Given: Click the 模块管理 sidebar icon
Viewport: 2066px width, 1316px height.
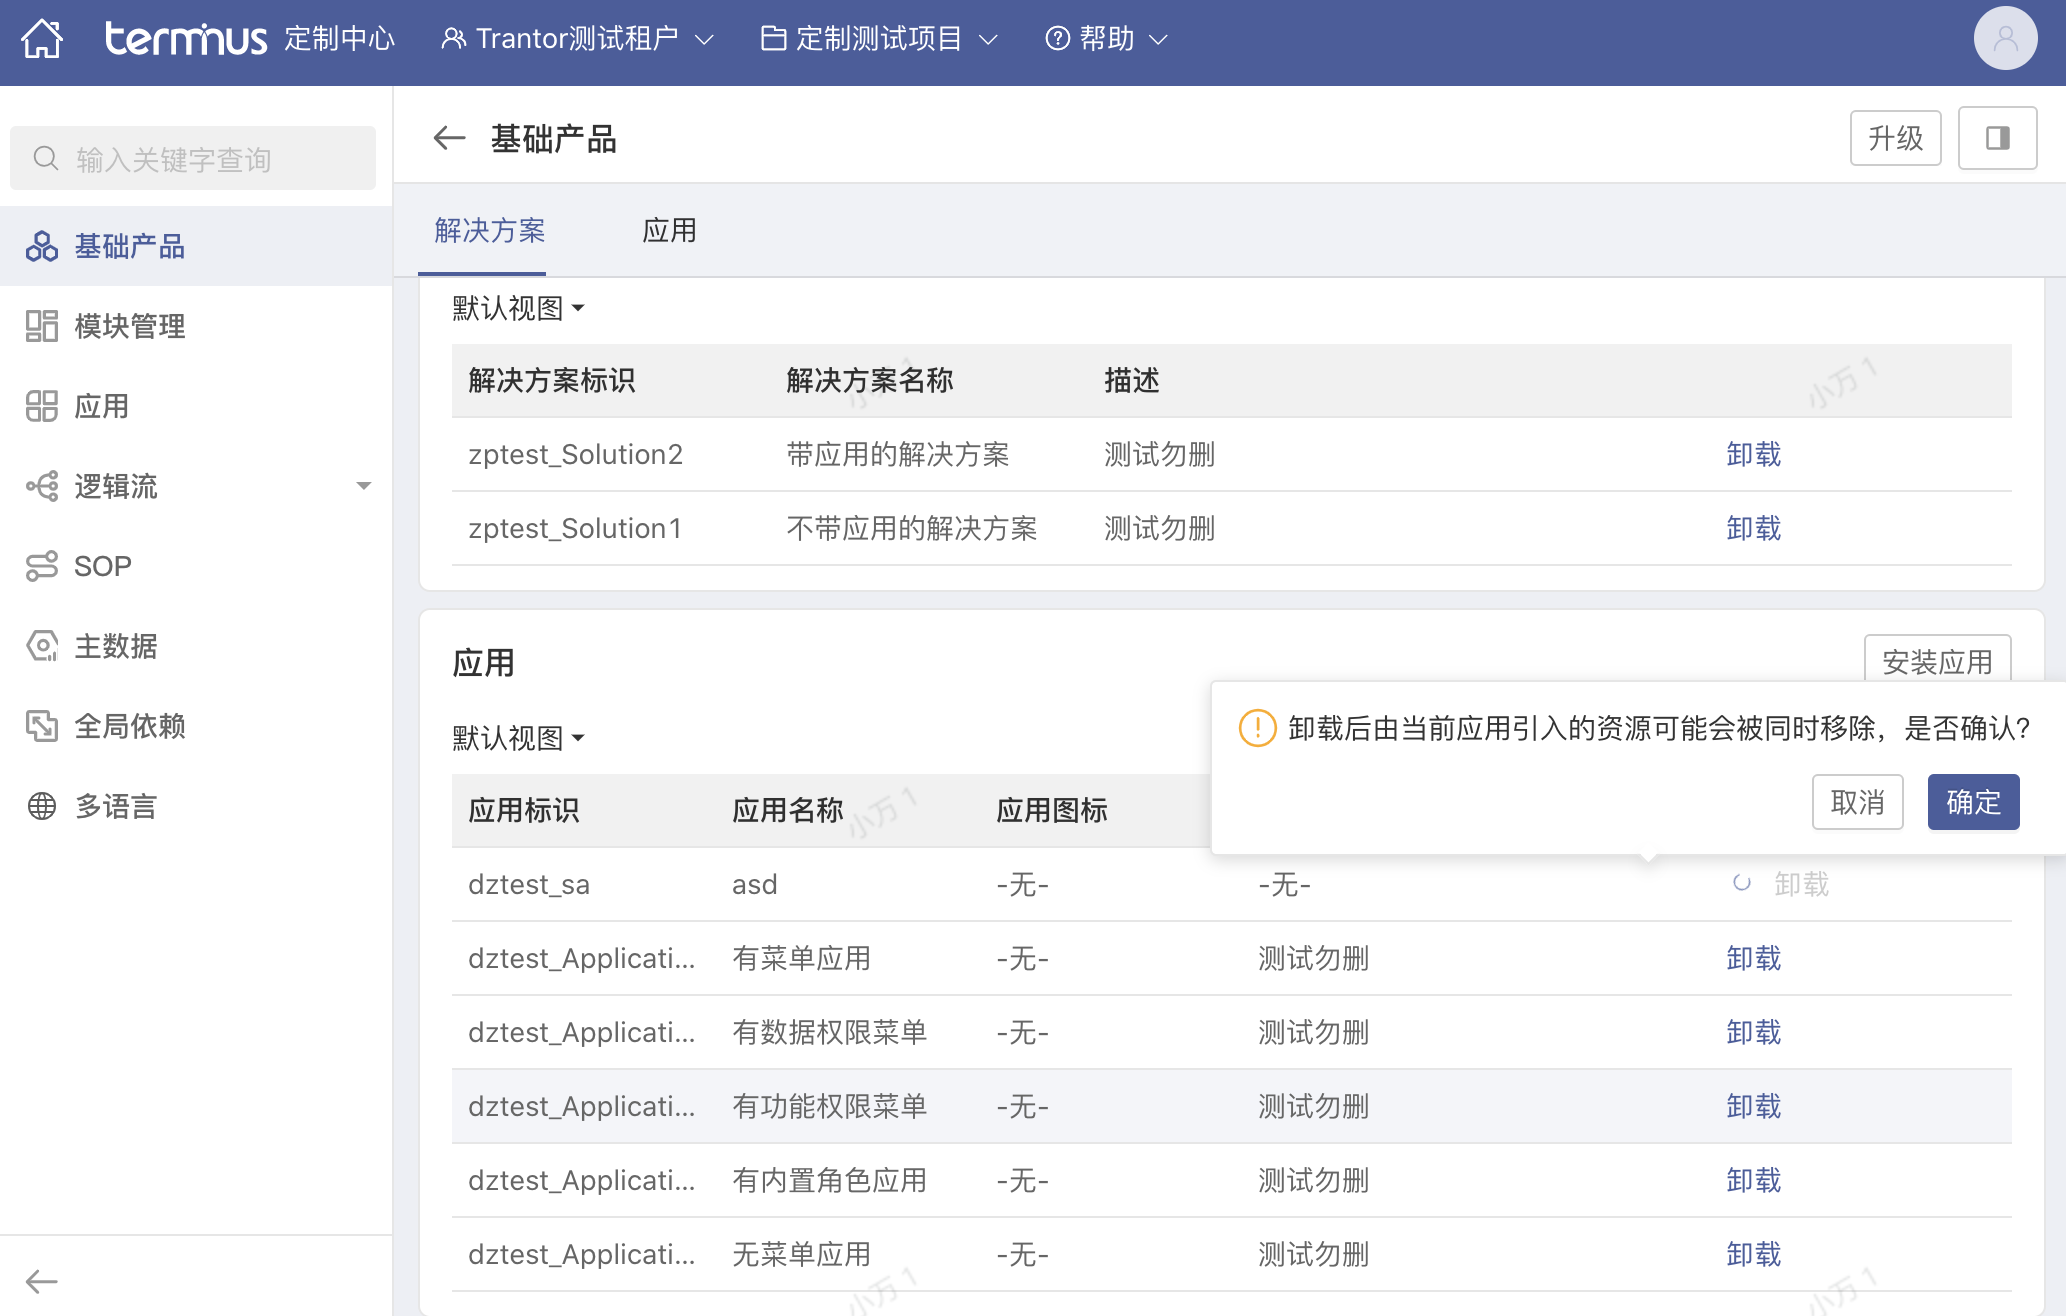Looking at the screenshot, I should click(x=41, y=326).
